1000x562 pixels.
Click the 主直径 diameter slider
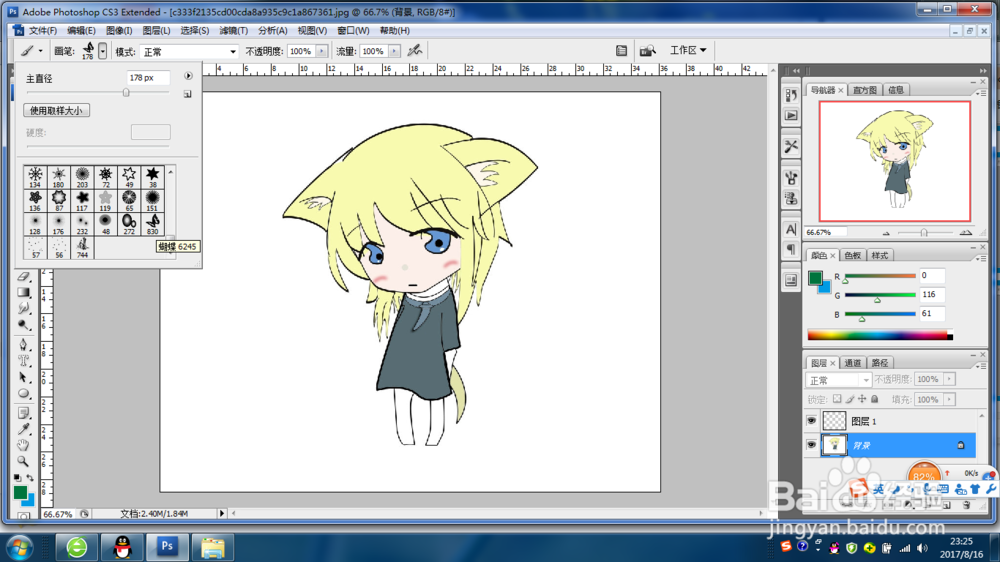coord(98,92)
